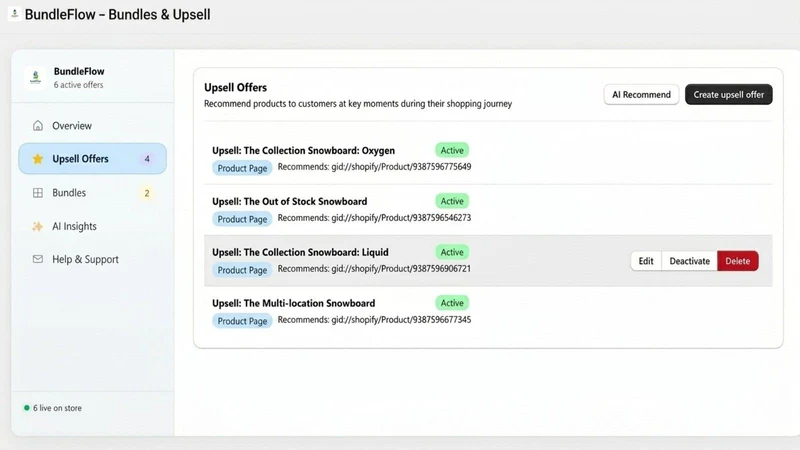
Task: Open the Overview menu item
Action: click(92, 126)
